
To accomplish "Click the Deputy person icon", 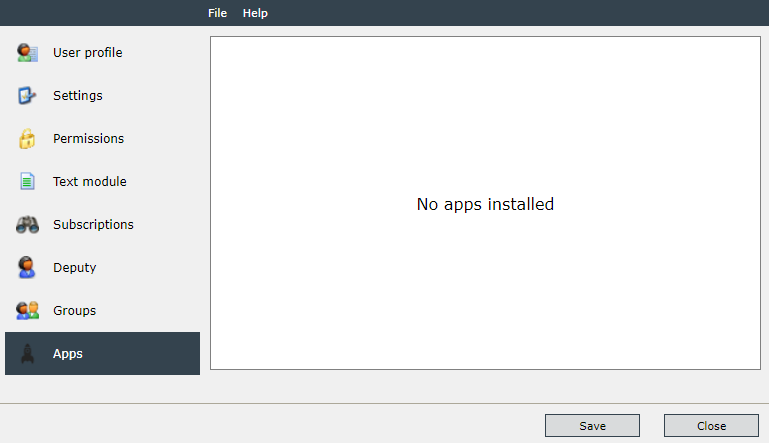I will tap(26, 267).
